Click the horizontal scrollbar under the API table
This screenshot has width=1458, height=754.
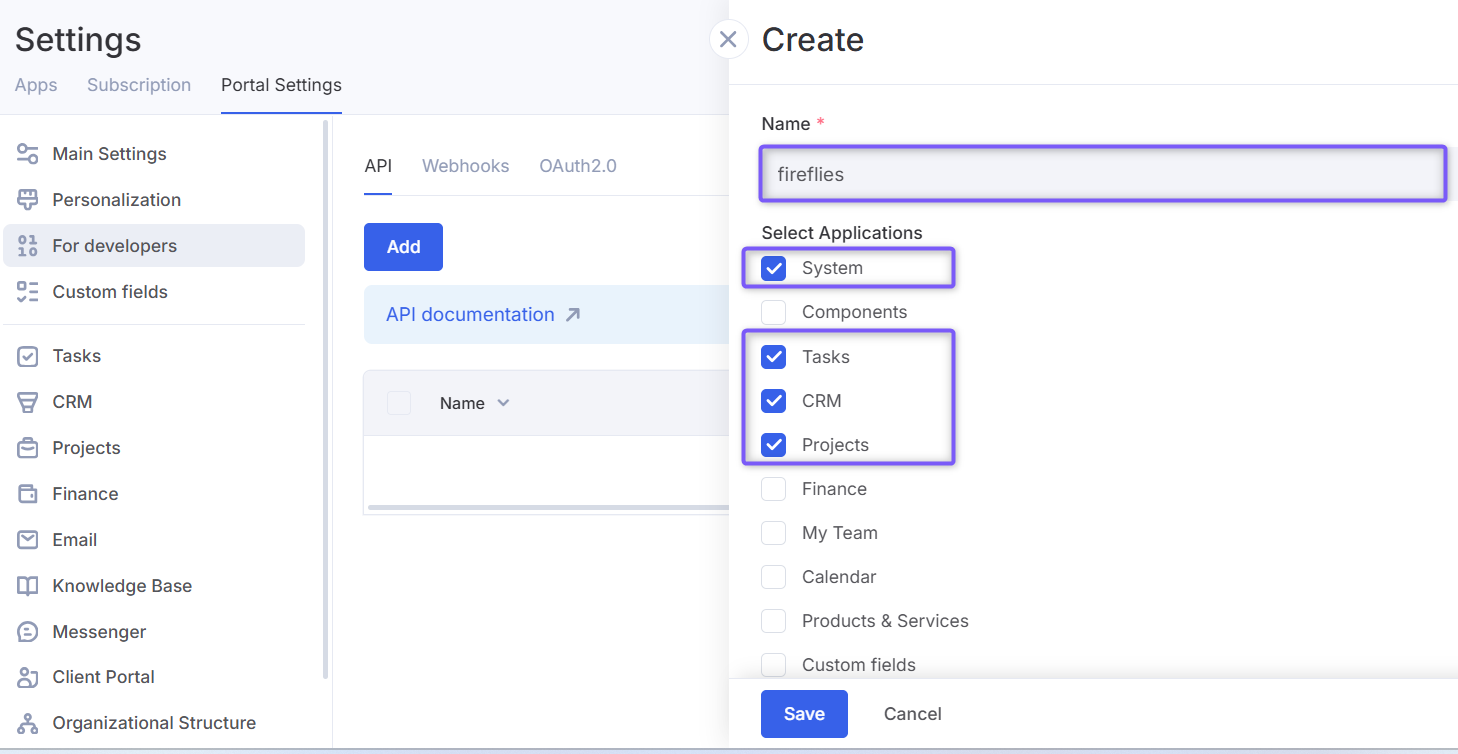click(x=548, y=507)
